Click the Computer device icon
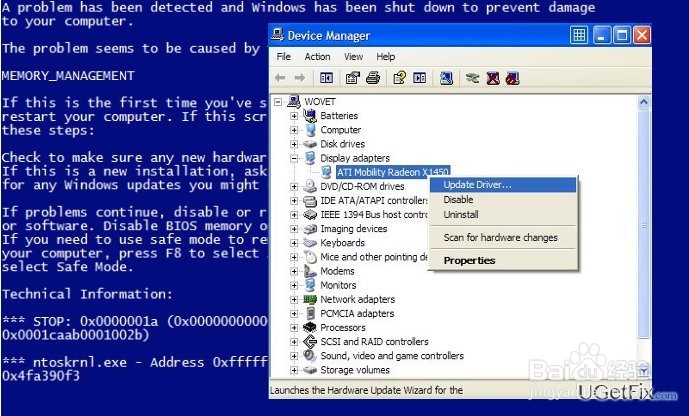The image size is (689, 416). (x=310, y=130)
